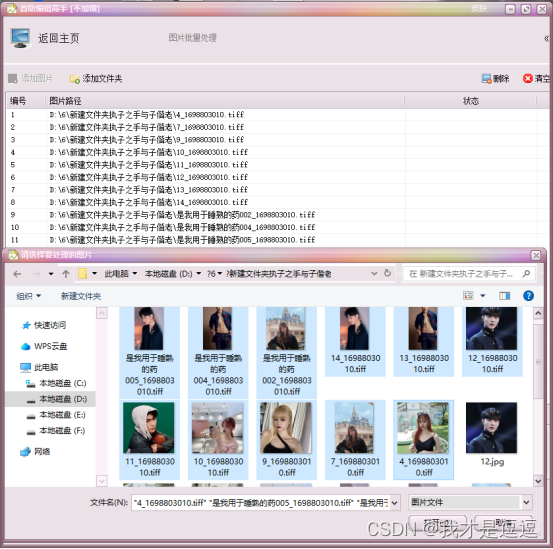Select row 4 path 10_1698803010.tiff
The width and height of the screenshot is (553, 549).
coord(148,152)
